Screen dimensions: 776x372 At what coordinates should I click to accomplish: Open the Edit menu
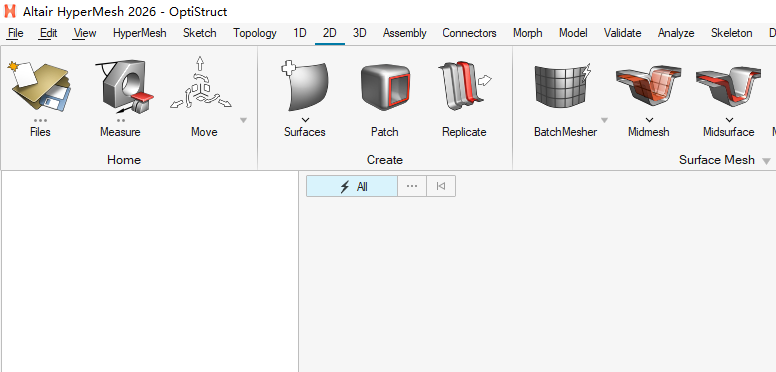(48, 33)
